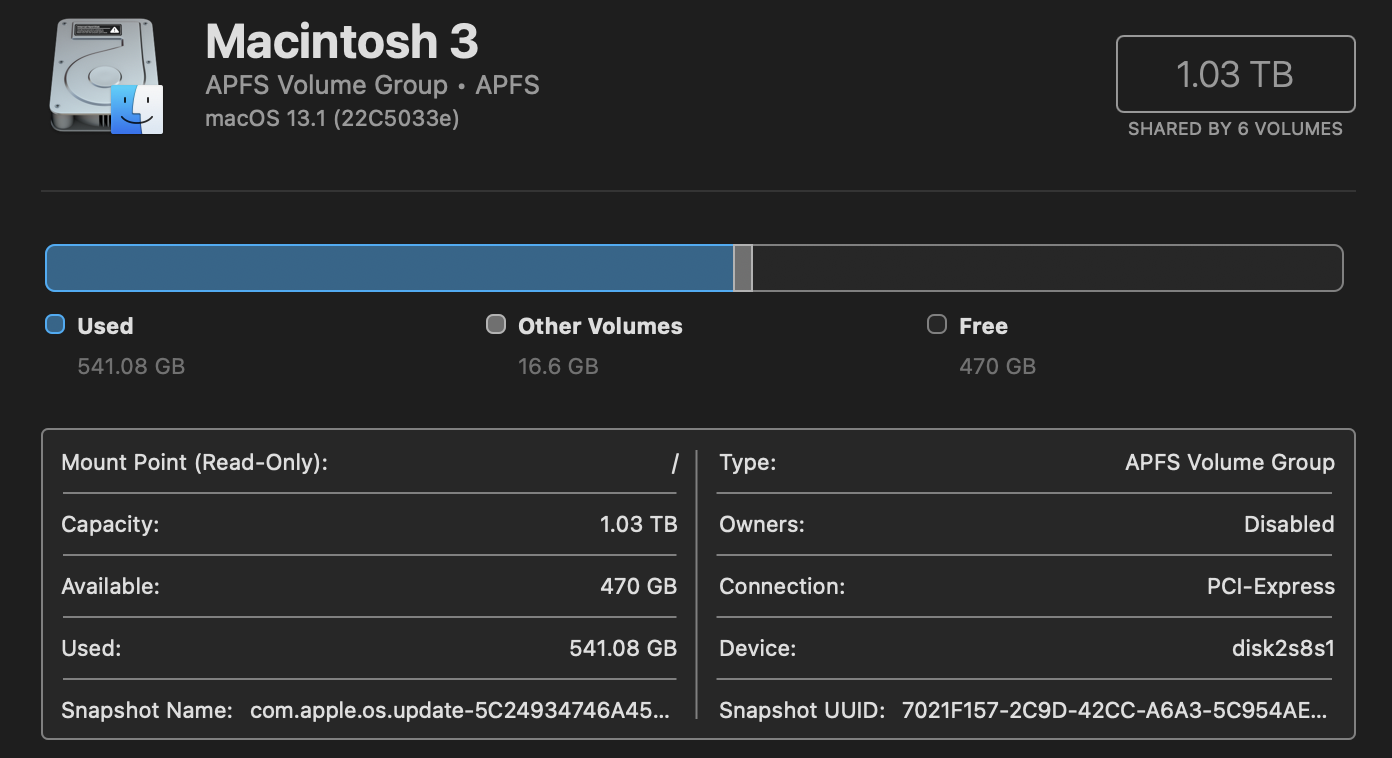Screen dimensions: 1392x758
Task: Click the blue used segment of storage bar
Action: (x=389, y=268)
